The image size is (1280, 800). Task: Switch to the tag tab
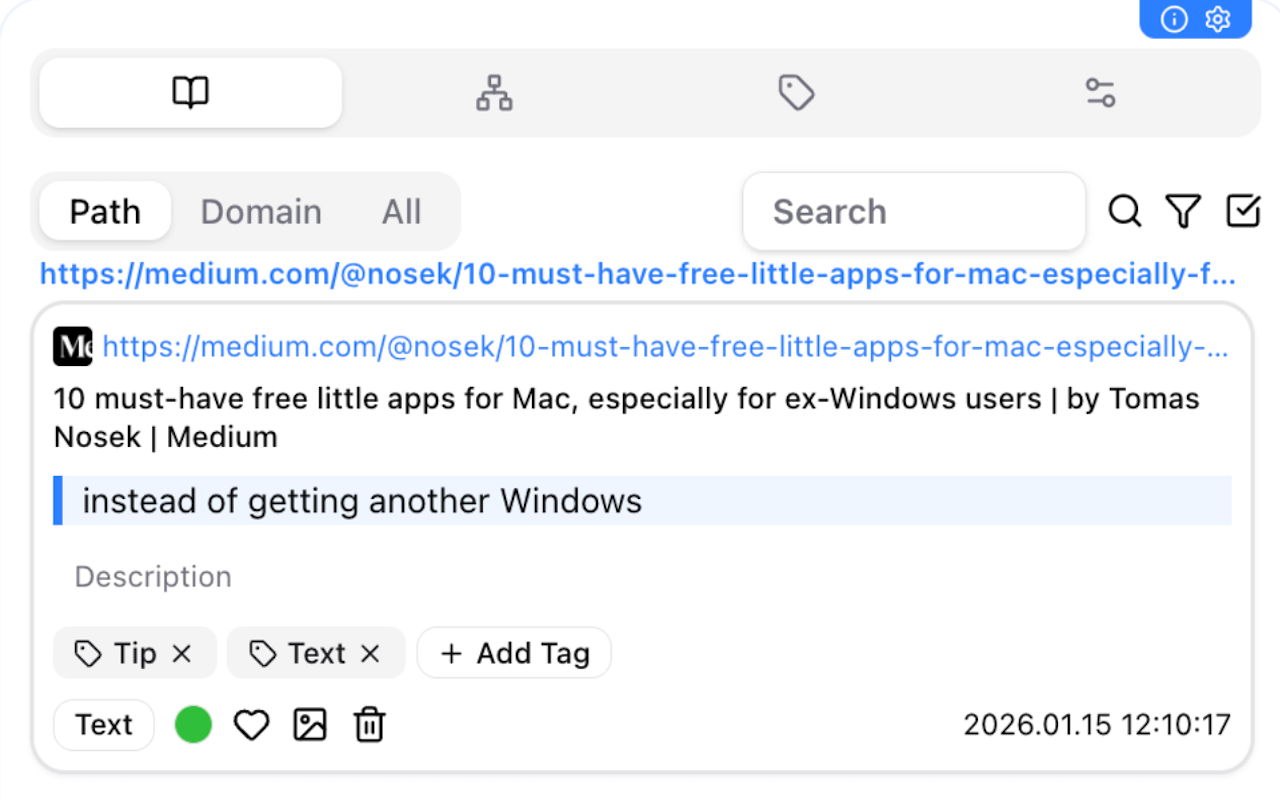(796, 93)
